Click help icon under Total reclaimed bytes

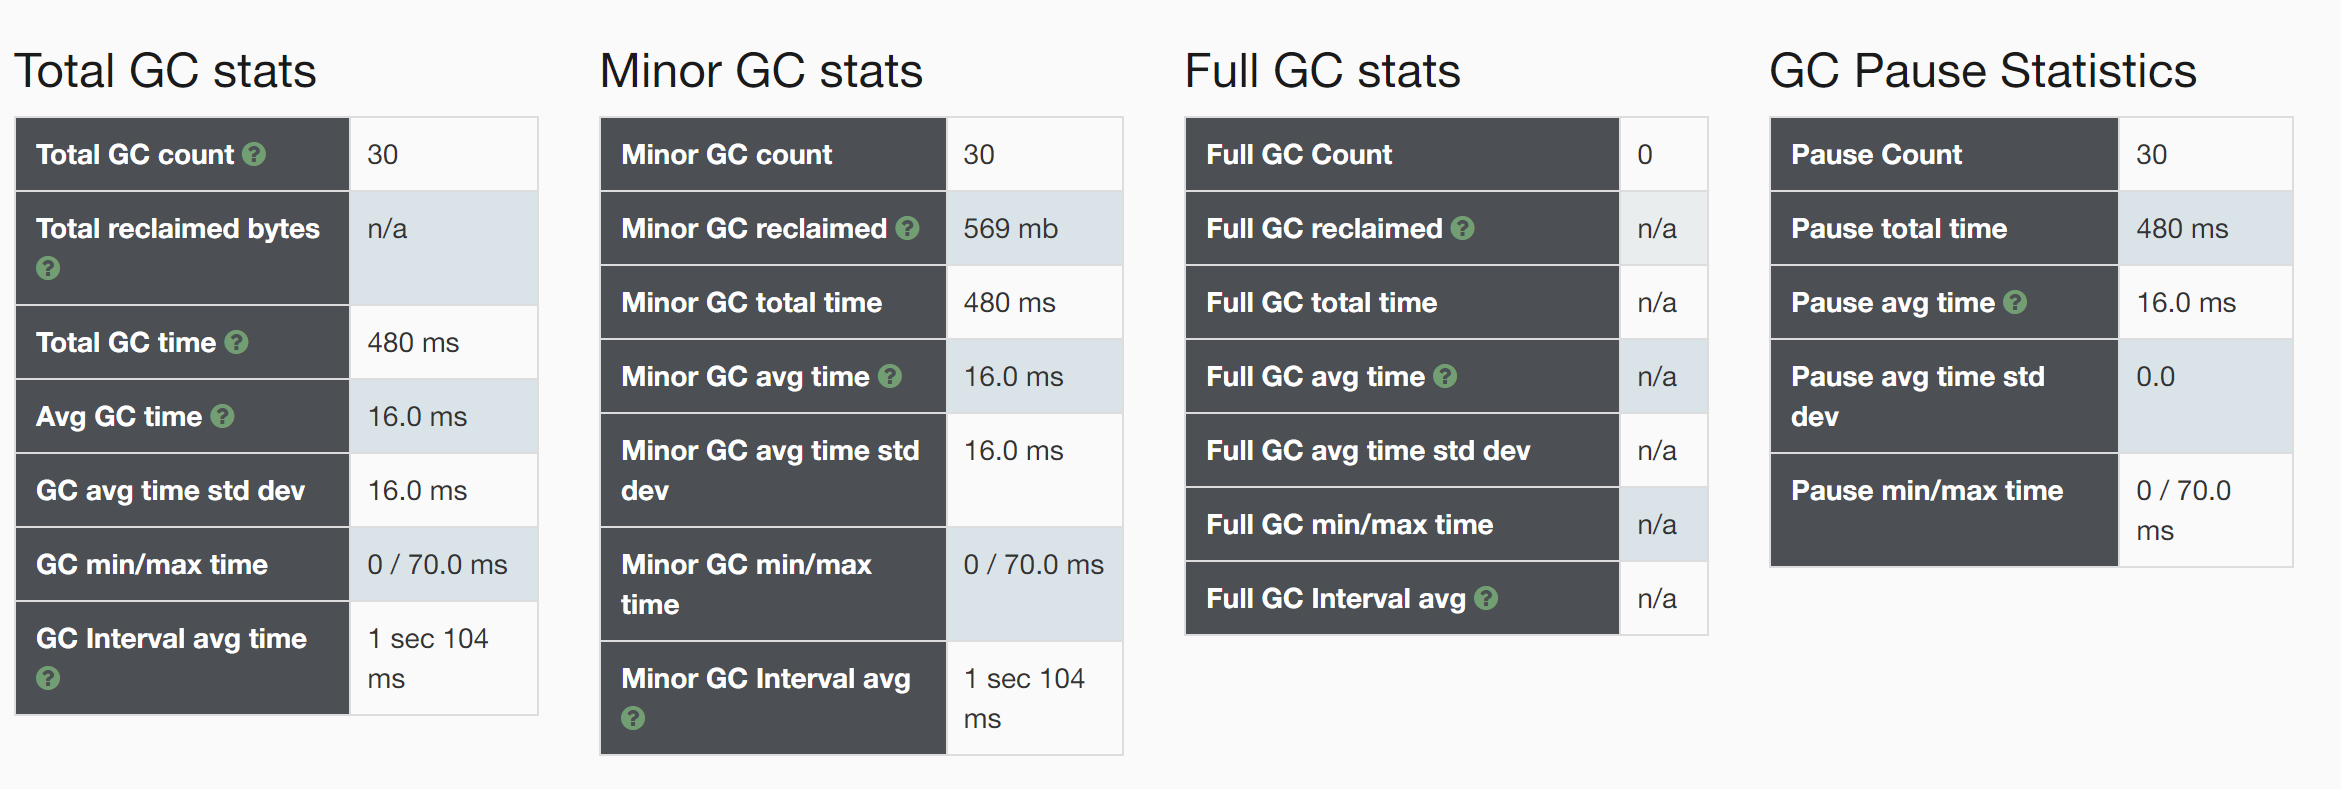[x=48, y=268]
